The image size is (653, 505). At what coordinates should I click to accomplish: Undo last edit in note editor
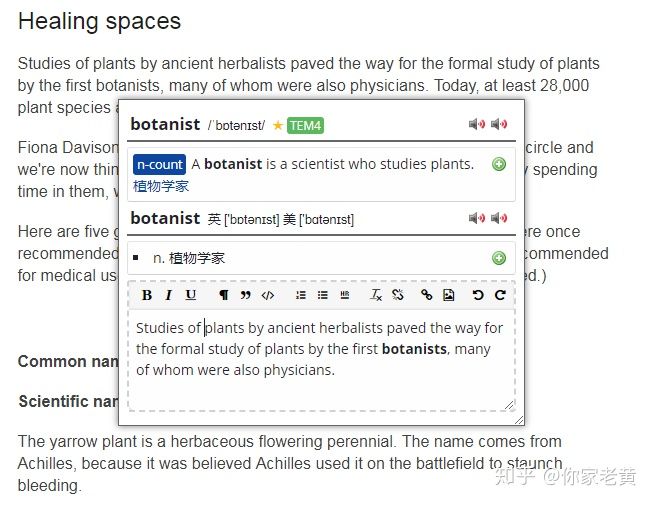pyautogui.click(x=478, y=295)
